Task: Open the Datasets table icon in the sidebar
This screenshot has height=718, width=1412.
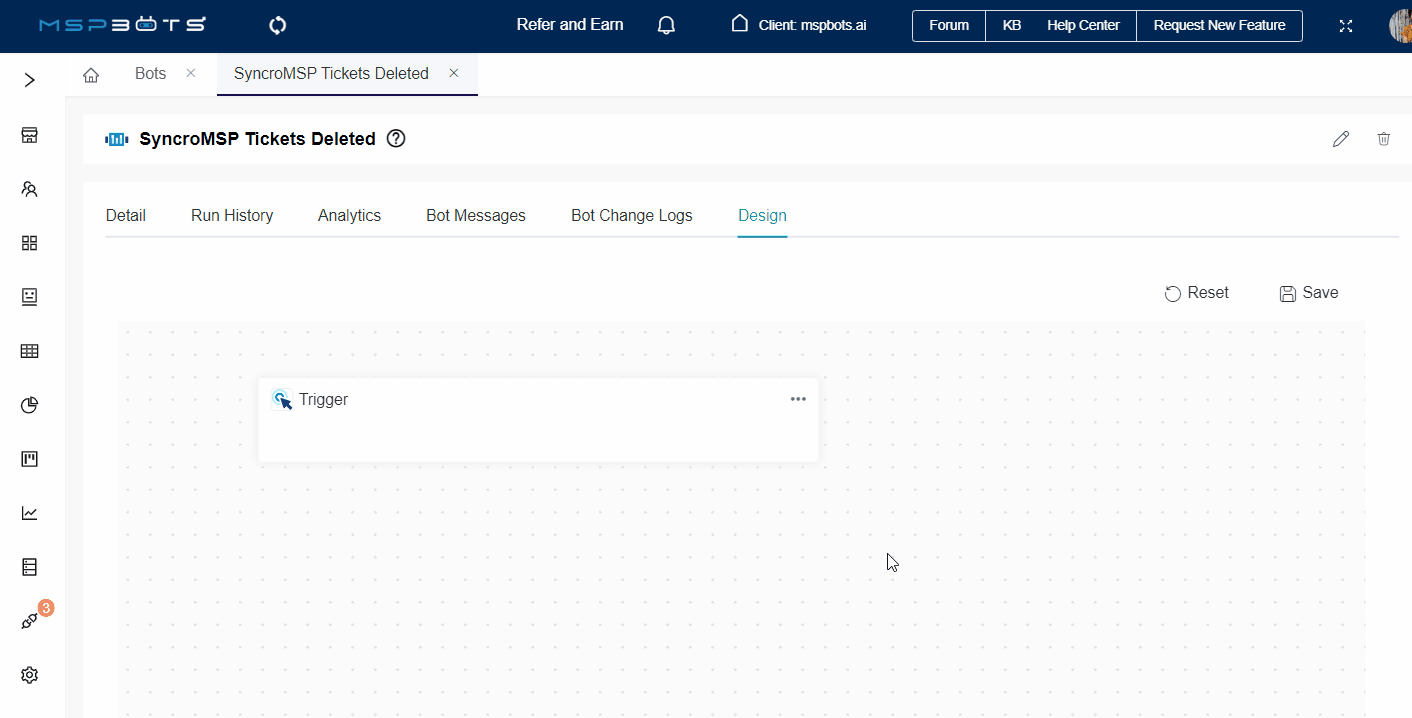Action: point(29,351)
